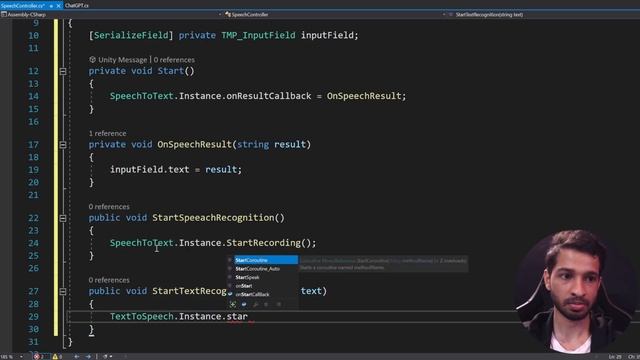This screenshot has width=640, height=360.
Task: Collapse the StartSpeeachRecognition method outline
Action: click(x=63, y=218)
